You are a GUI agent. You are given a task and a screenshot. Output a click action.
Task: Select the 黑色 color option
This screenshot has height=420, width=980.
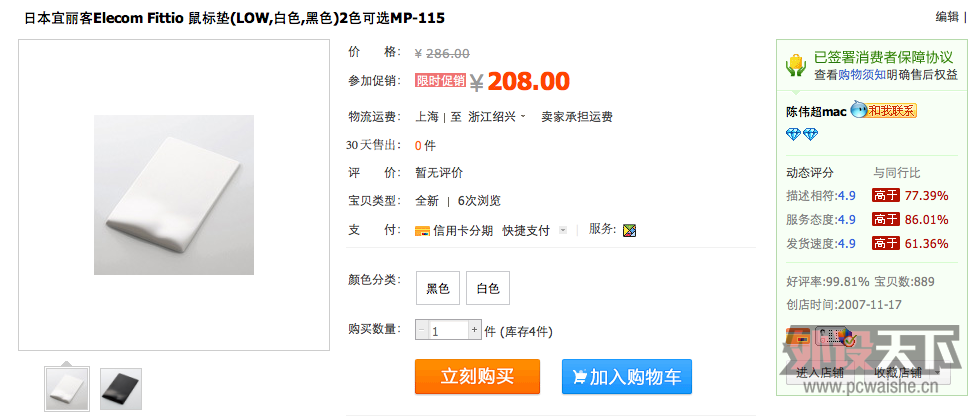click(x=438, y=288)
